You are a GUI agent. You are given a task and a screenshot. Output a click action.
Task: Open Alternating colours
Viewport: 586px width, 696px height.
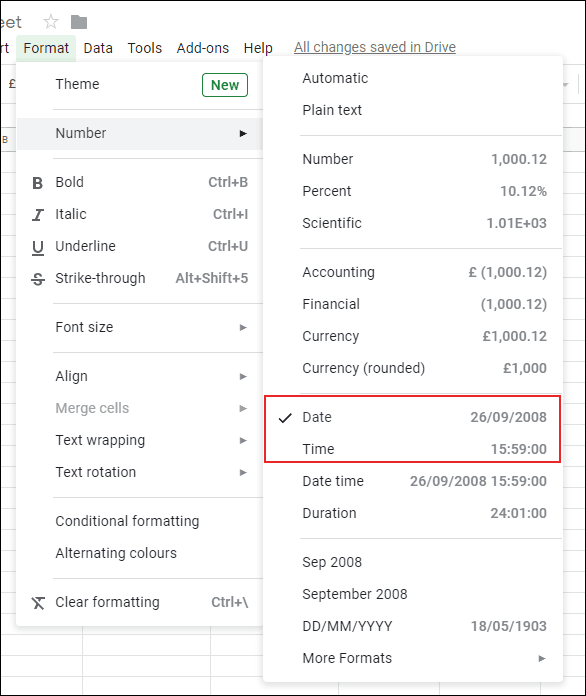(140, 553)
